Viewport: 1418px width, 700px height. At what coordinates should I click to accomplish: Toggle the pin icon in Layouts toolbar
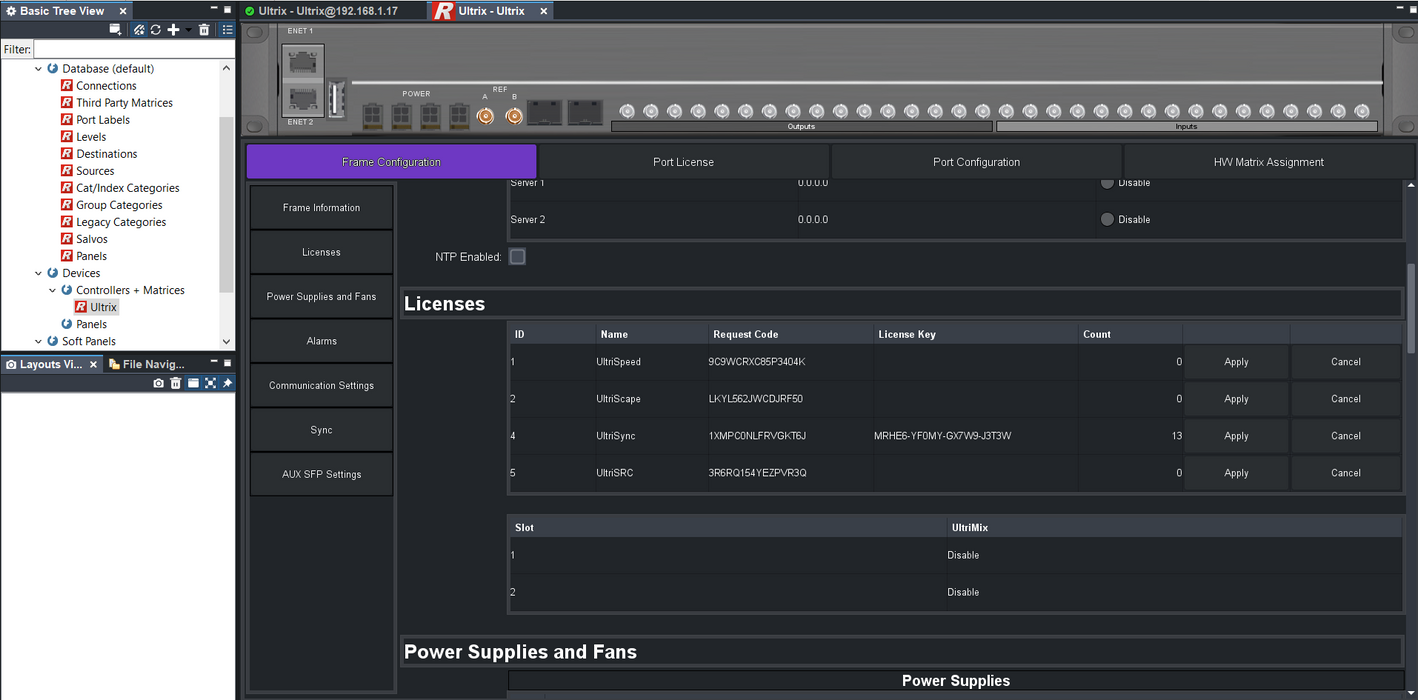tap(227, 383)
